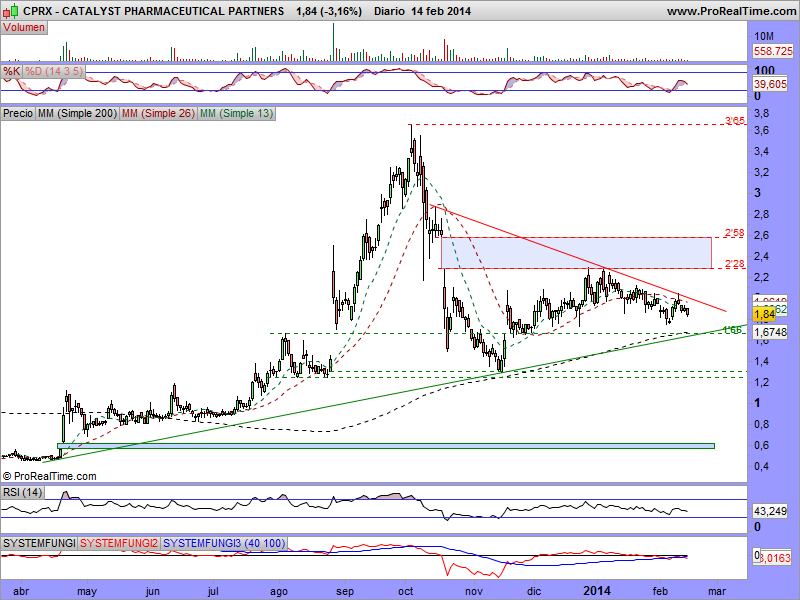Click the ProRealTime logo icon at top-left
This screenshot has width=800, height=600.
(x=8, y=10)
